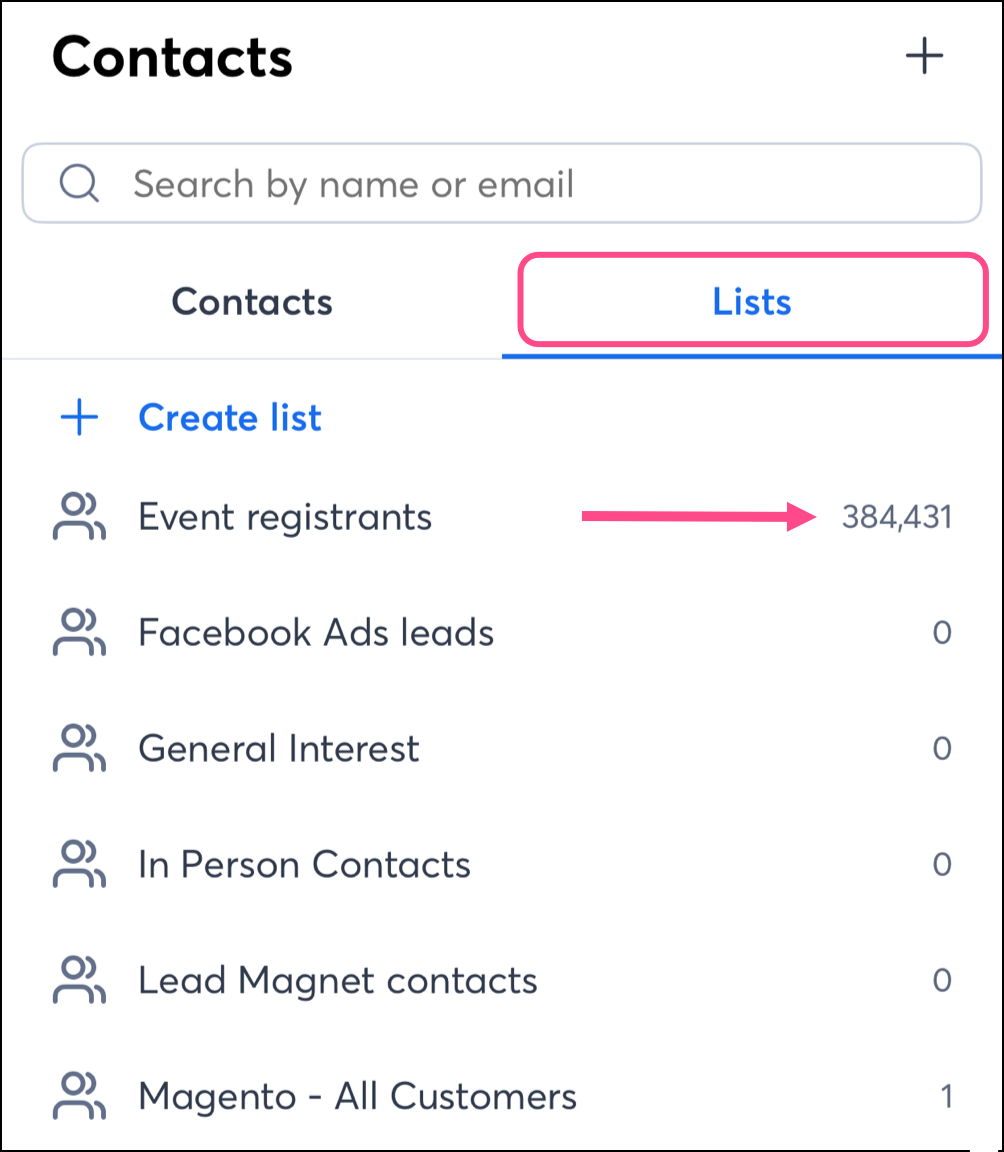Click the Event registrants people icon
The width and height of the screenshot is (1004, 1152).
click(79, 517)
